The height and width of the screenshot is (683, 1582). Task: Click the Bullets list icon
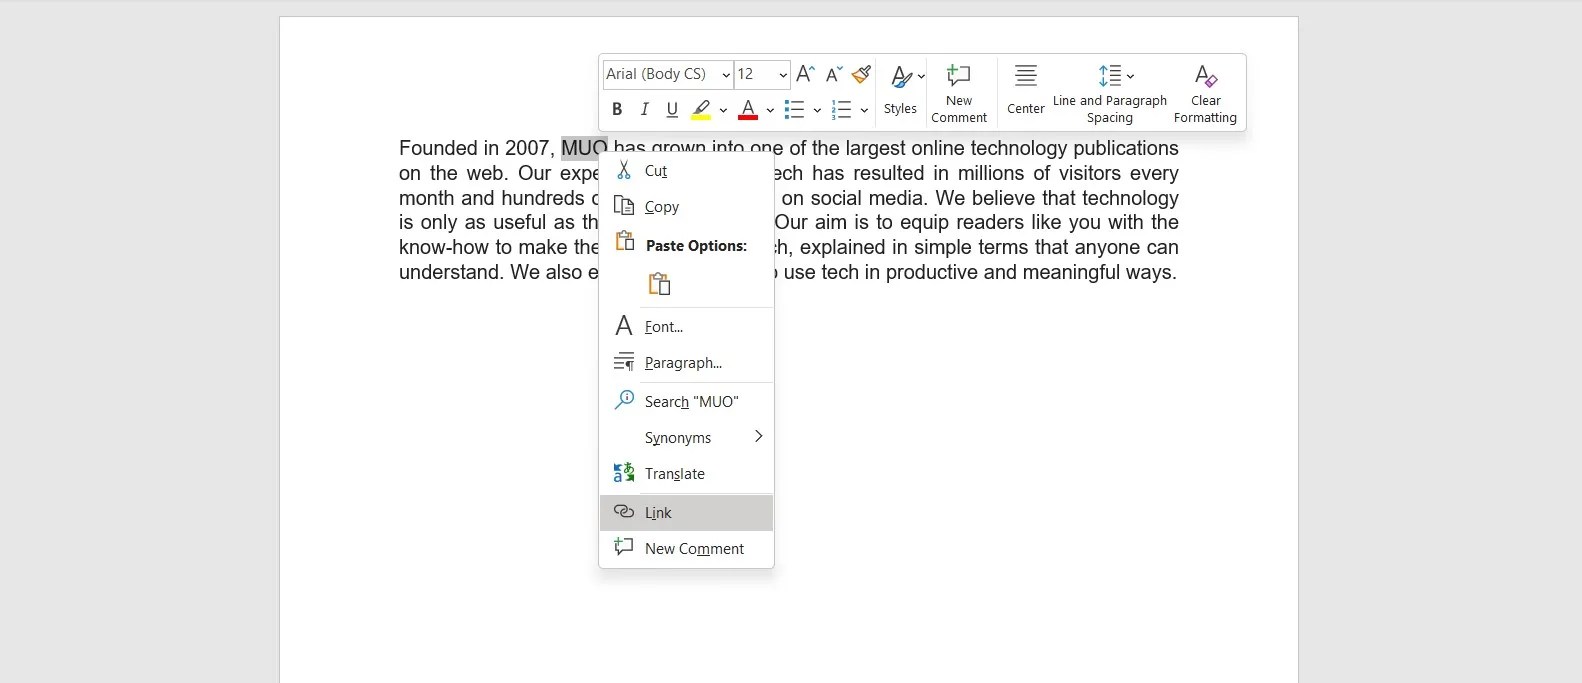point(794,109)
